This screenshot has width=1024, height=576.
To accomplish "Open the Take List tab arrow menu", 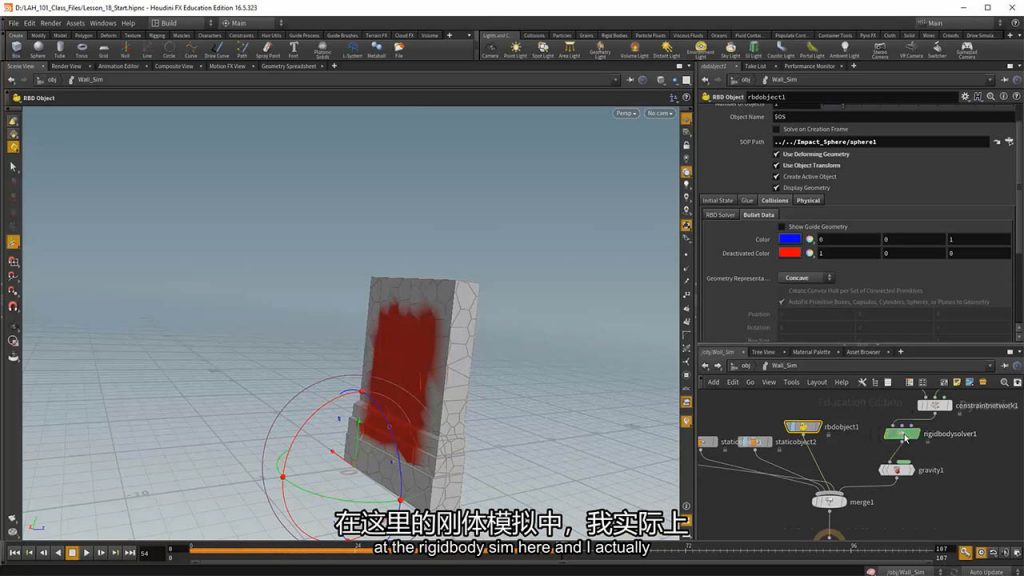I will pos(775,66).
